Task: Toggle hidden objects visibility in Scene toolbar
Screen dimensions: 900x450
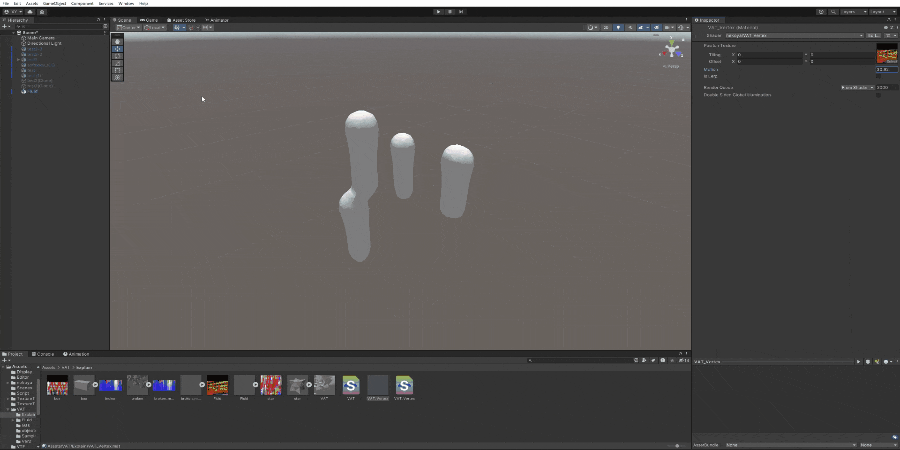Action: click(x=655, y=27)
